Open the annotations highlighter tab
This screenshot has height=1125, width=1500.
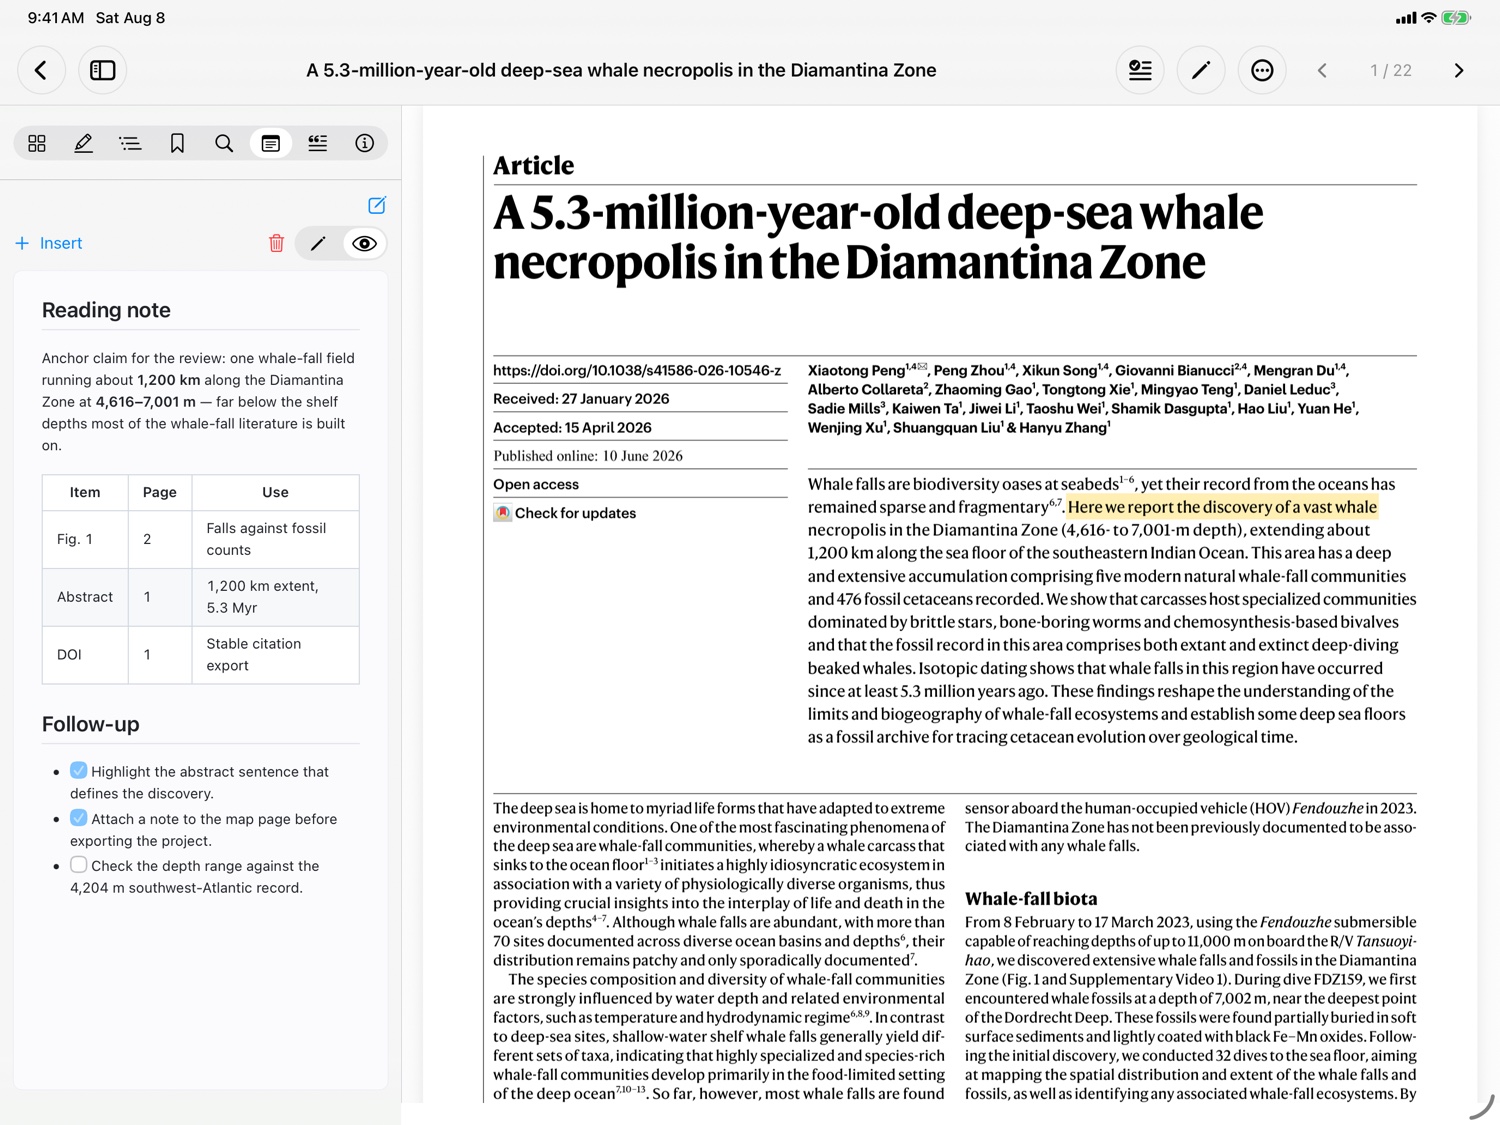pos(84,143)
